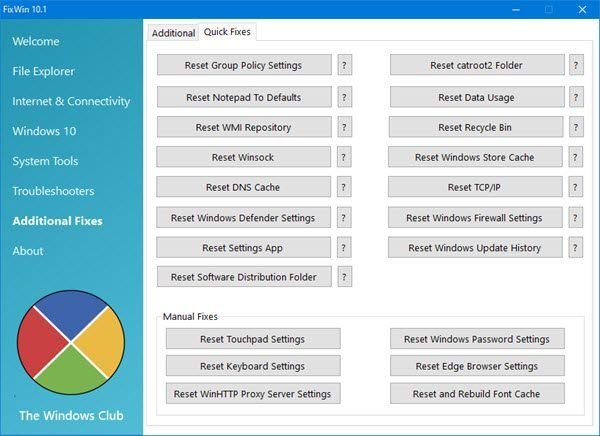This screenshot has height=436, width=600.
Task: Open File Explorer section in sidebar
Action: 43,71
